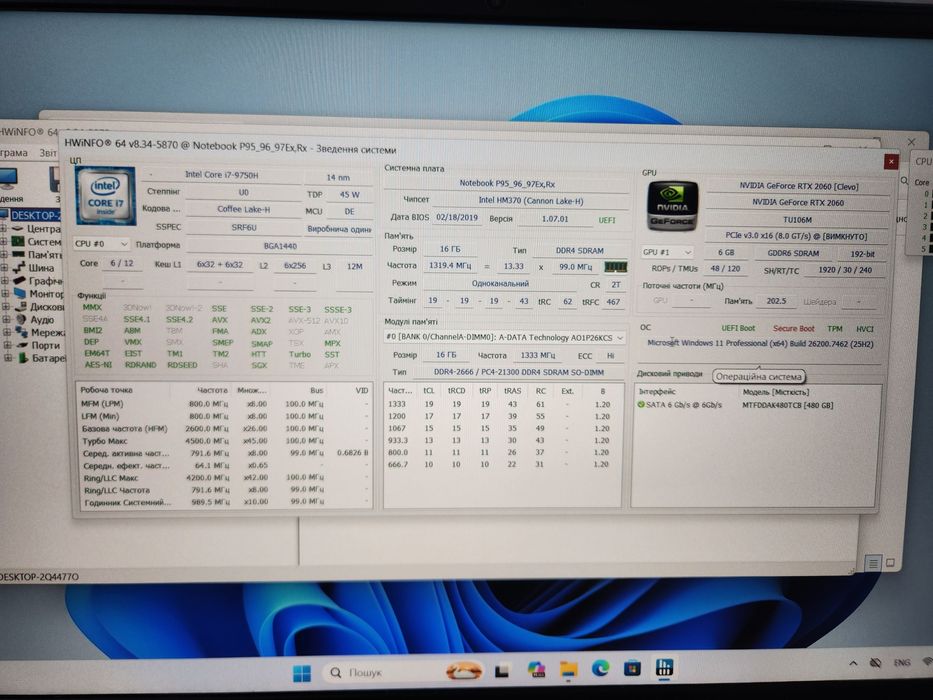
Task: Open Copilot from the taskbar
Action: tap(537, 671)
